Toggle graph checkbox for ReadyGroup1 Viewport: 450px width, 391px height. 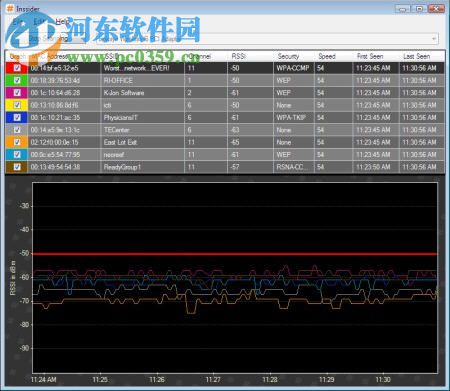17,167
